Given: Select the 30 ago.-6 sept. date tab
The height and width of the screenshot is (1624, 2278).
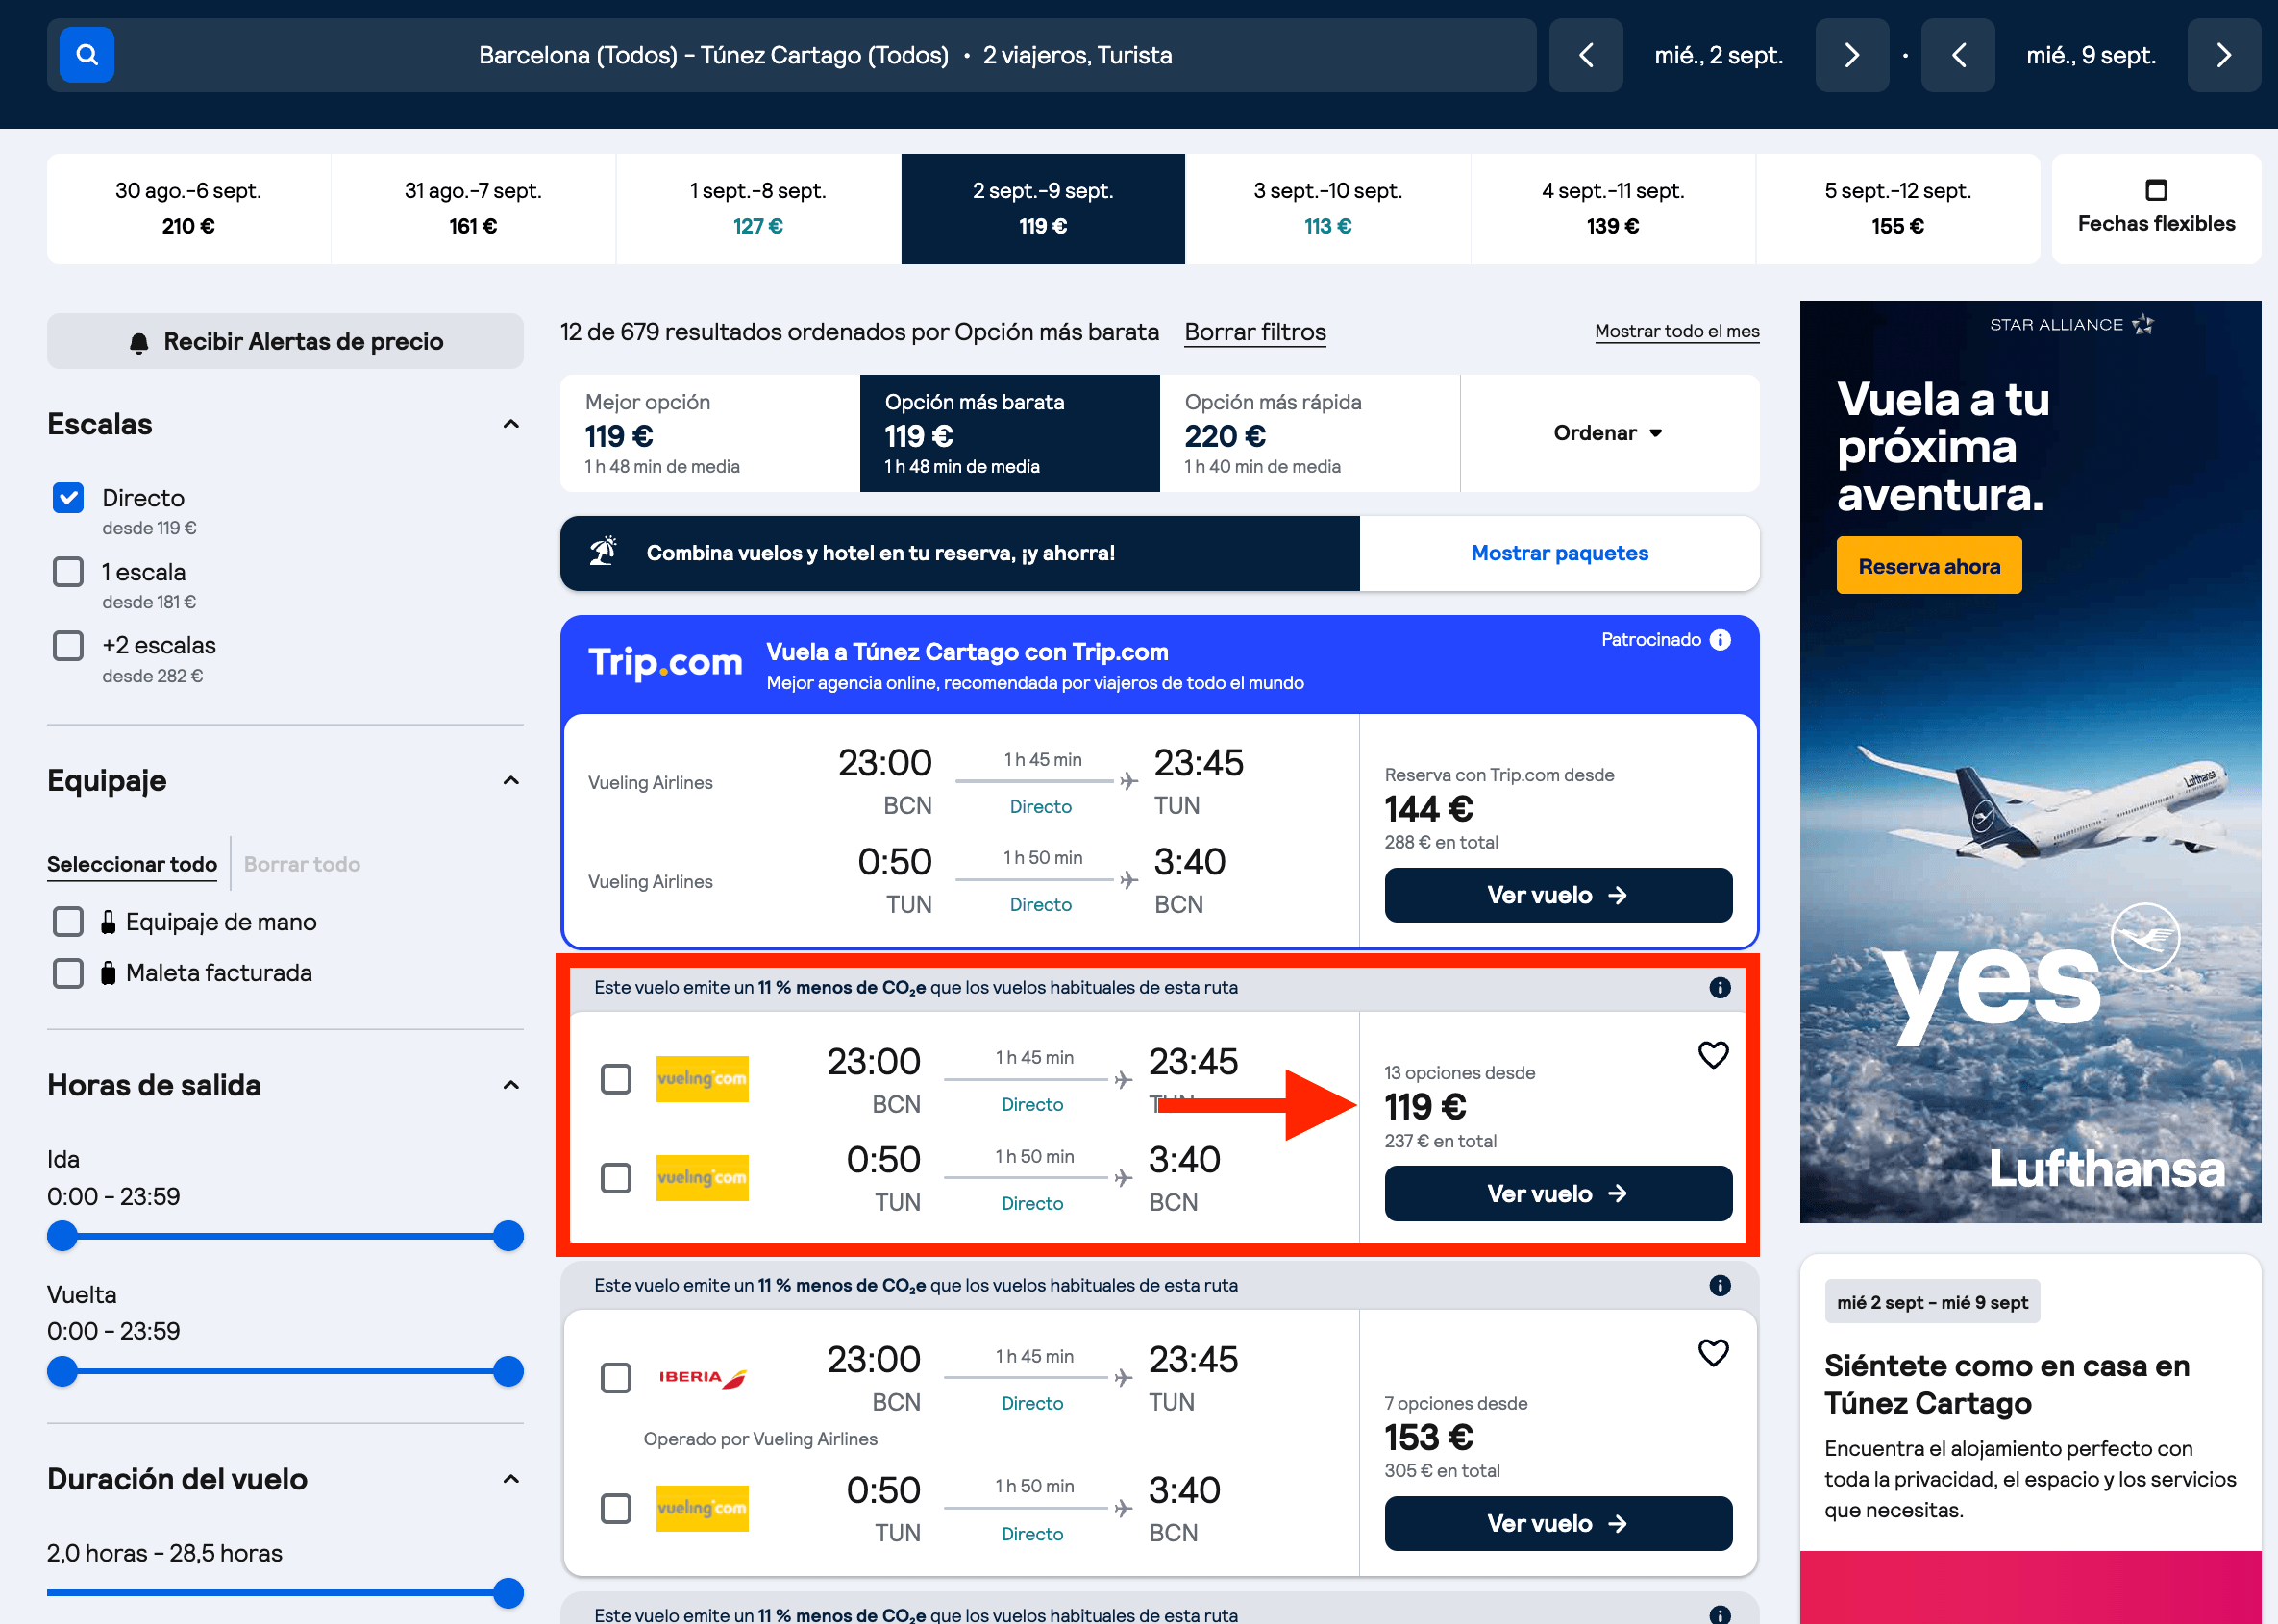Looking at the screenshot, I should [188, 208].
